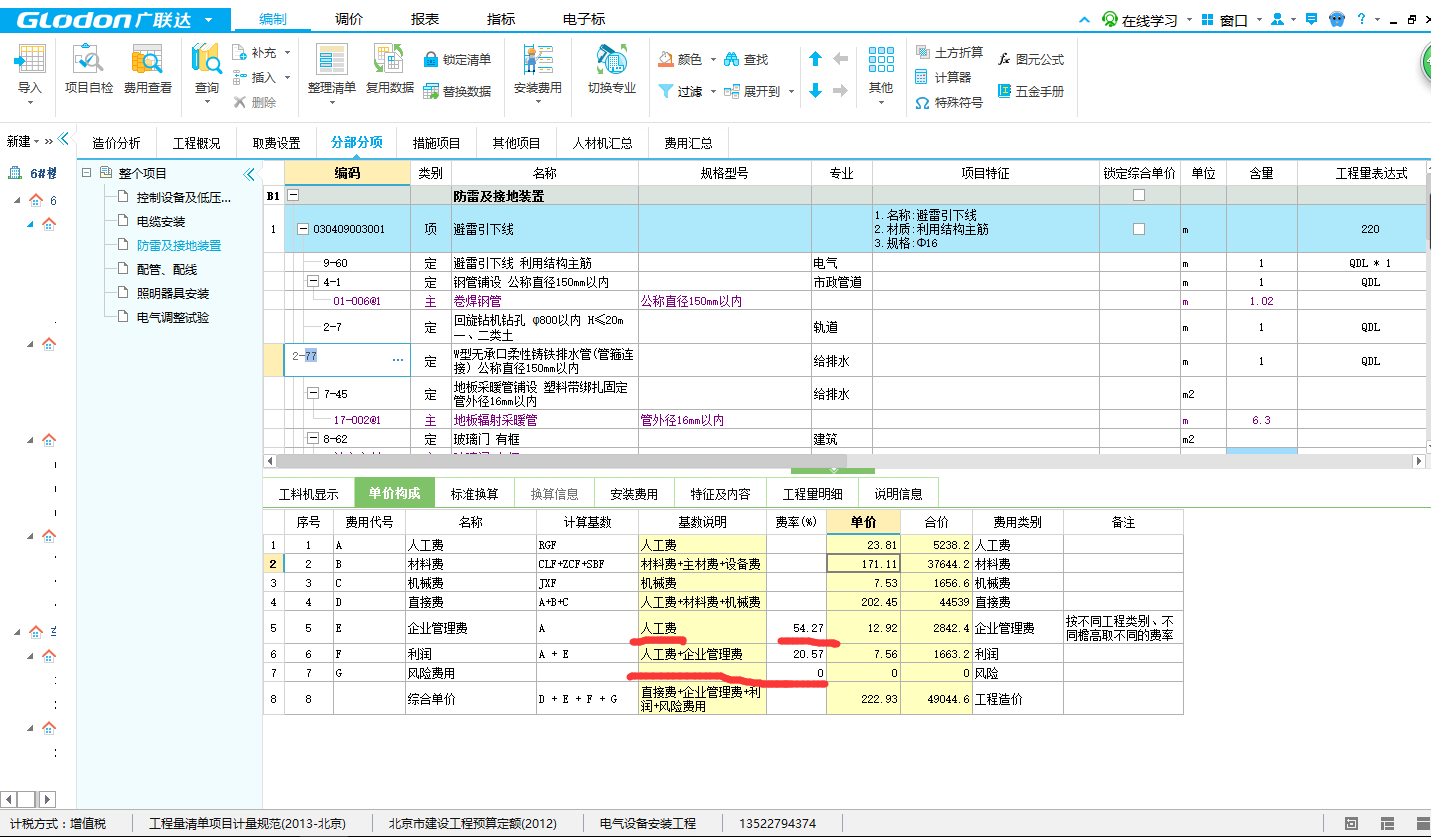
Task: Switch to the 电子标 ribbon tab
Action: point(584,19)
